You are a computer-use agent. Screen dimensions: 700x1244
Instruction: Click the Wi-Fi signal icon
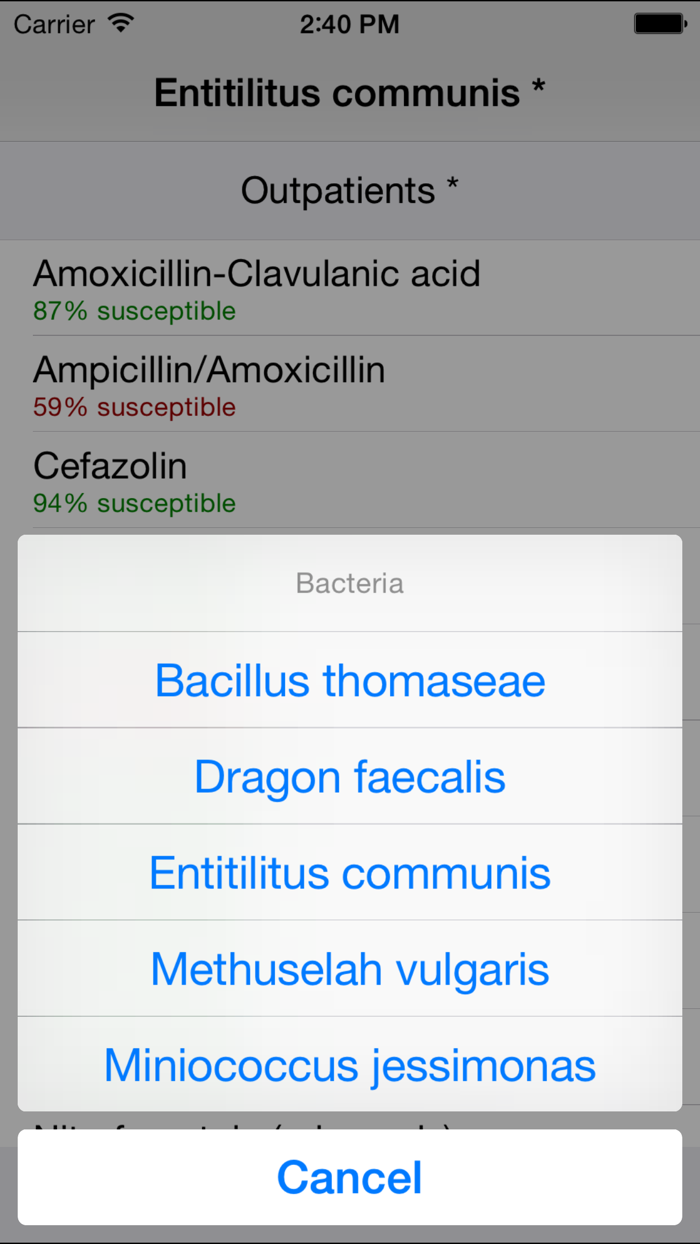tap(120, 22)
